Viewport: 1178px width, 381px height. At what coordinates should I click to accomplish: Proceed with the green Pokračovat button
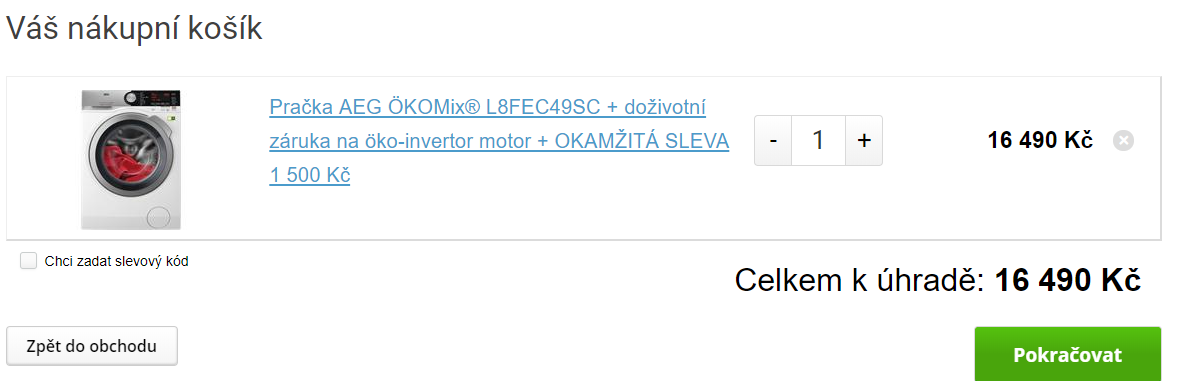point(1068,355)
